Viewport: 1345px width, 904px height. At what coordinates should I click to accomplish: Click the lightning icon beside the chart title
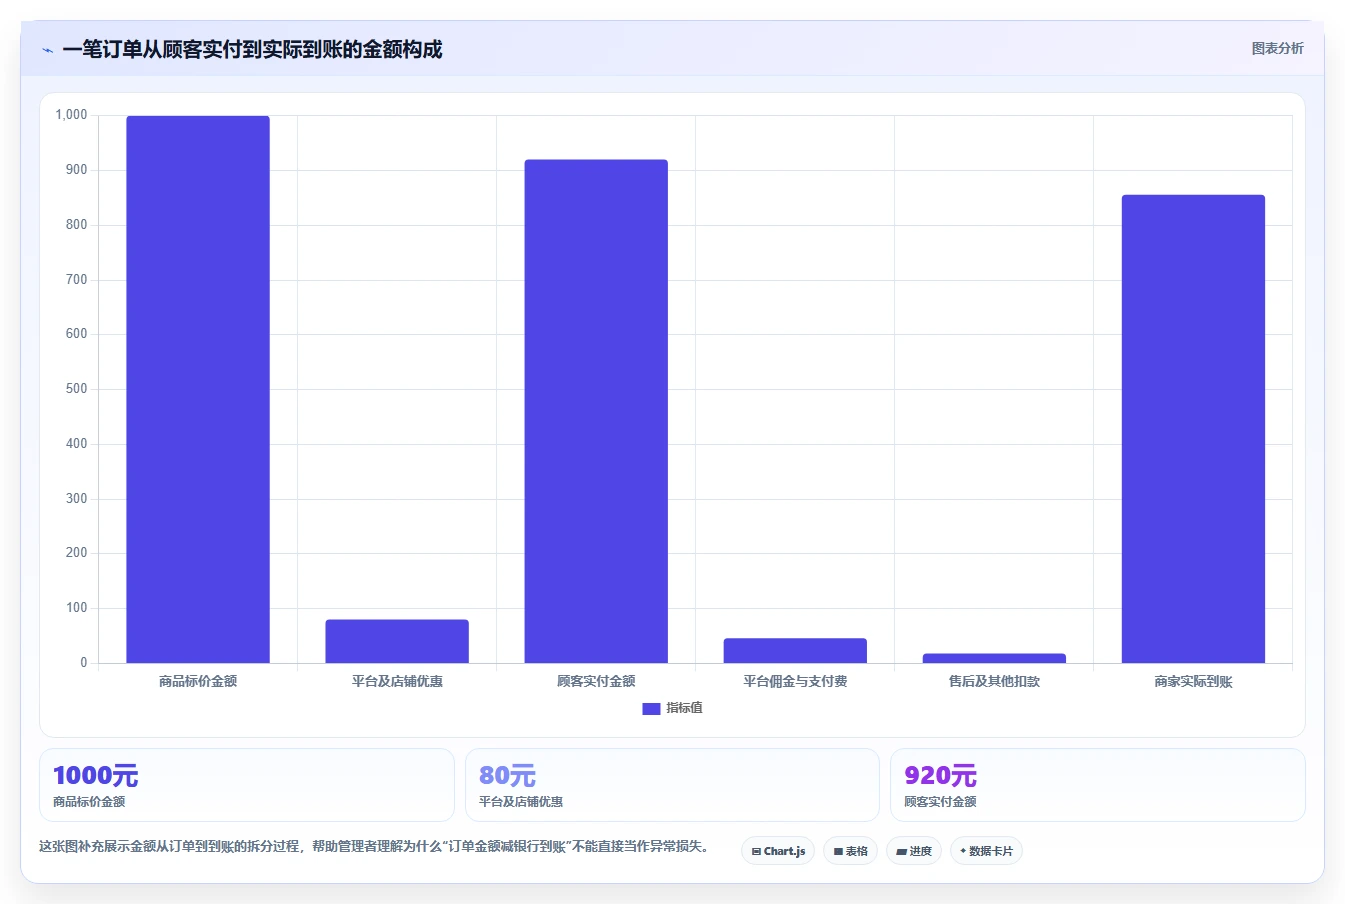[47, 50]
